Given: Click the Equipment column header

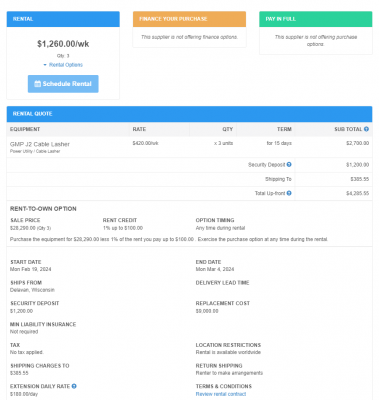Looking at the screenshot, I should click(25, 129).
